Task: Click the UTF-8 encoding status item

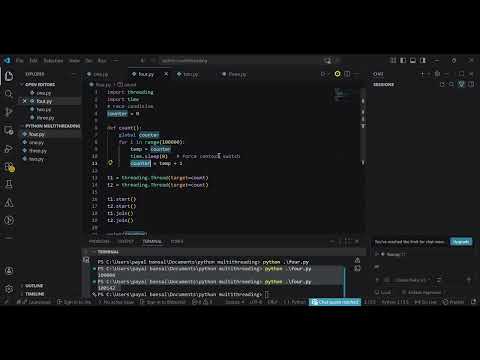Action: 256,302
